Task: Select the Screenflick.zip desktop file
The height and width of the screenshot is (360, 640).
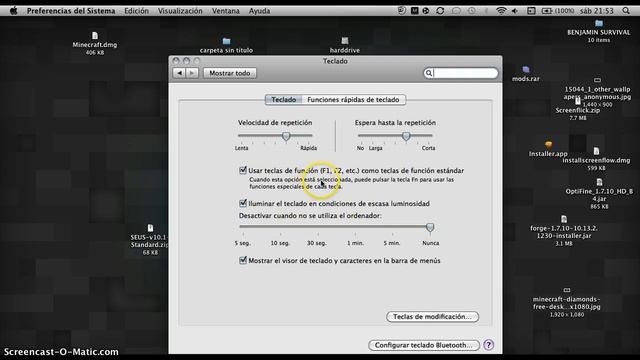Action: click(x=578, y=109)
